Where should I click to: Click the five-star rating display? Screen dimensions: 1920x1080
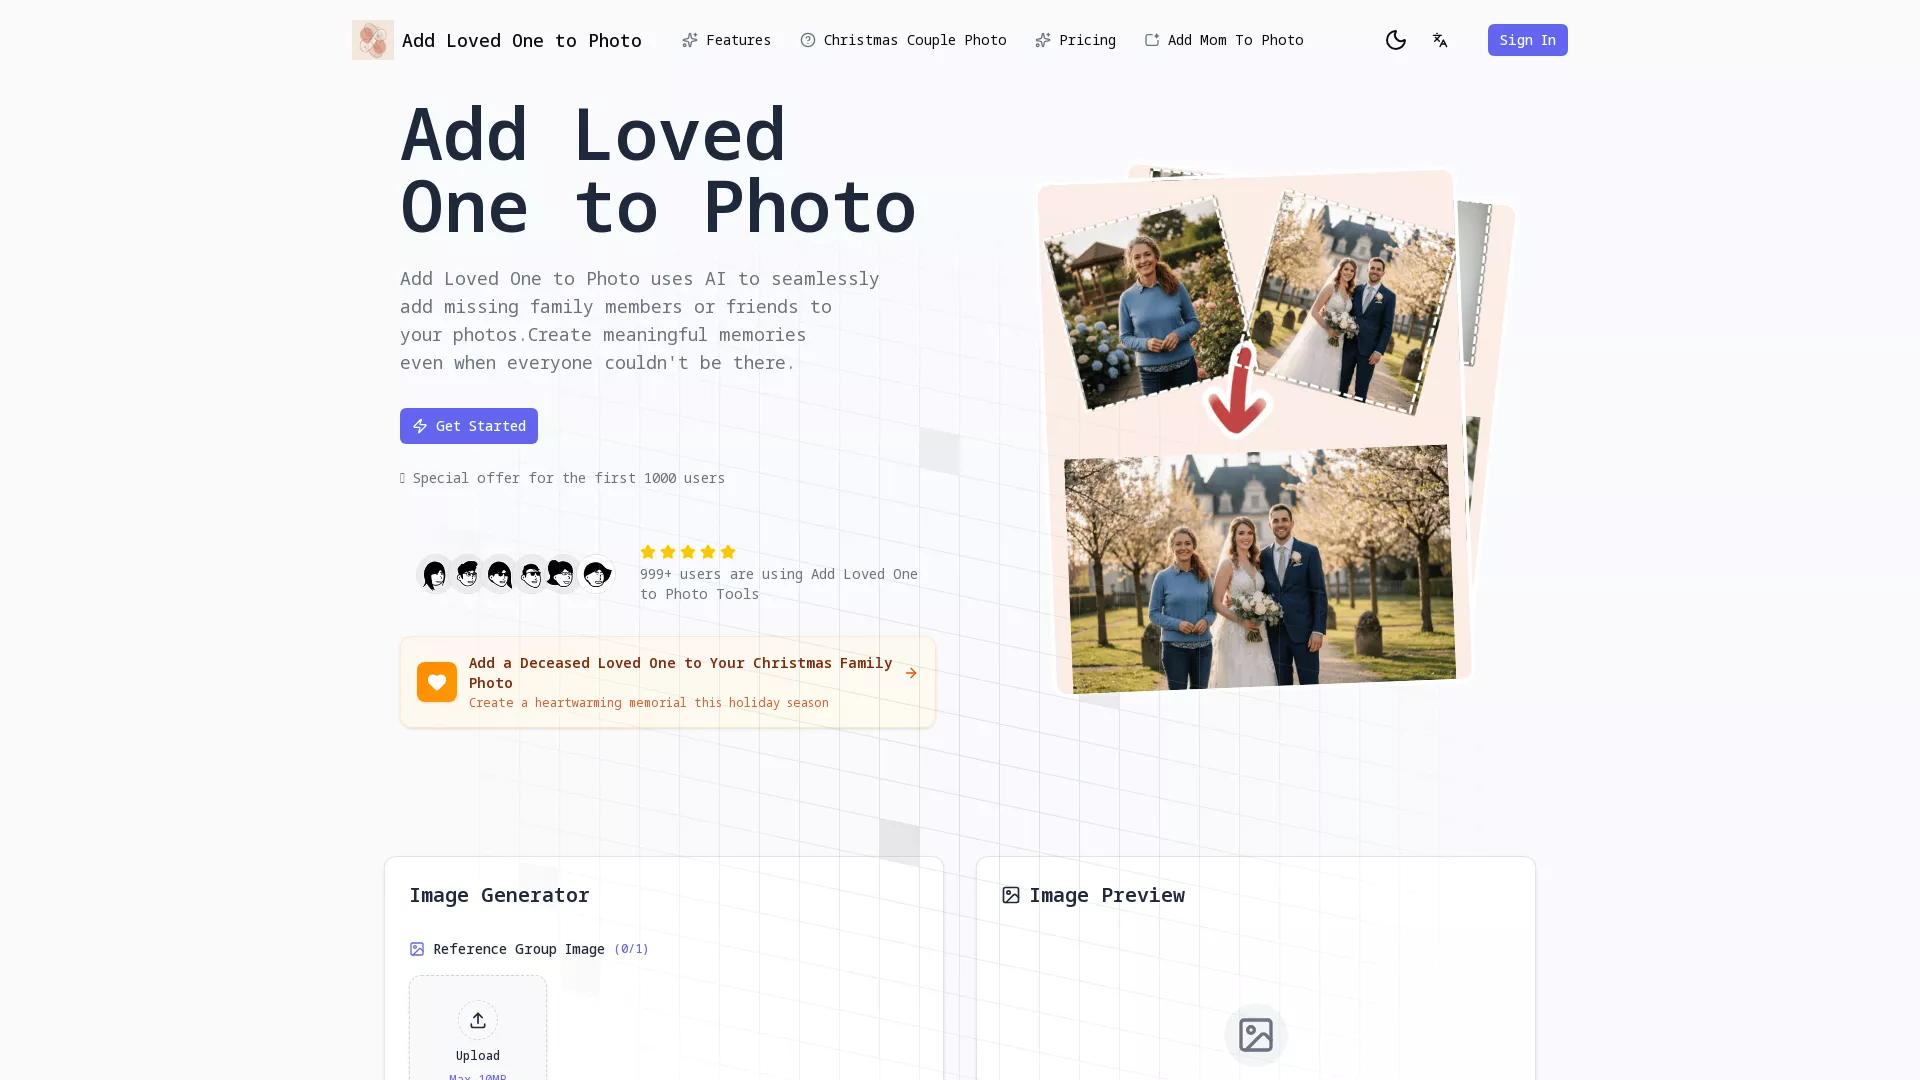click(x=687, y=552)
